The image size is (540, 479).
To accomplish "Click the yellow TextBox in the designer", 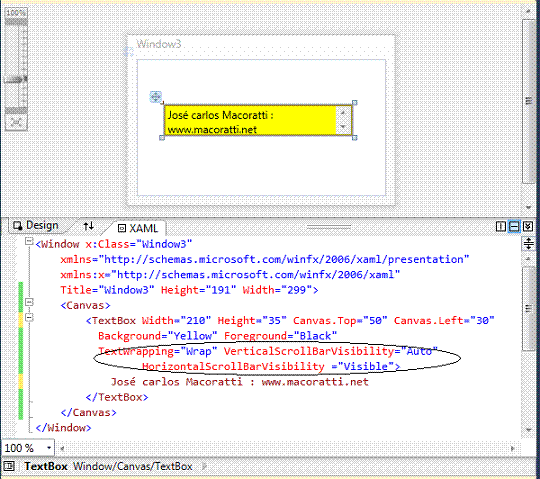I will 258,120.
